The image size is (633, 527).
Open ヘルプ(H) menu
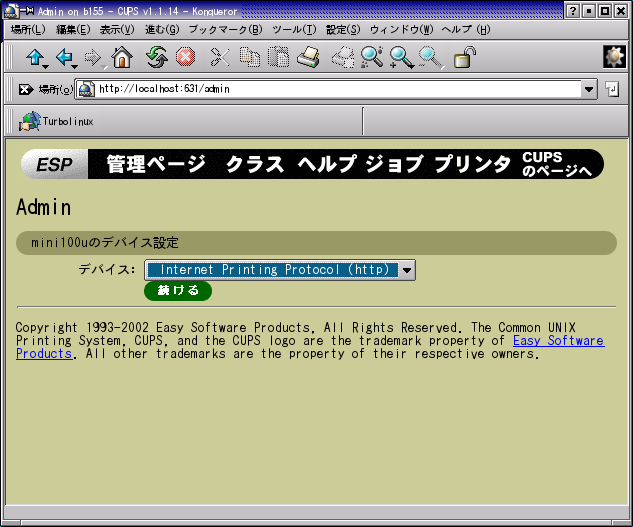click(x=465, y=30)
